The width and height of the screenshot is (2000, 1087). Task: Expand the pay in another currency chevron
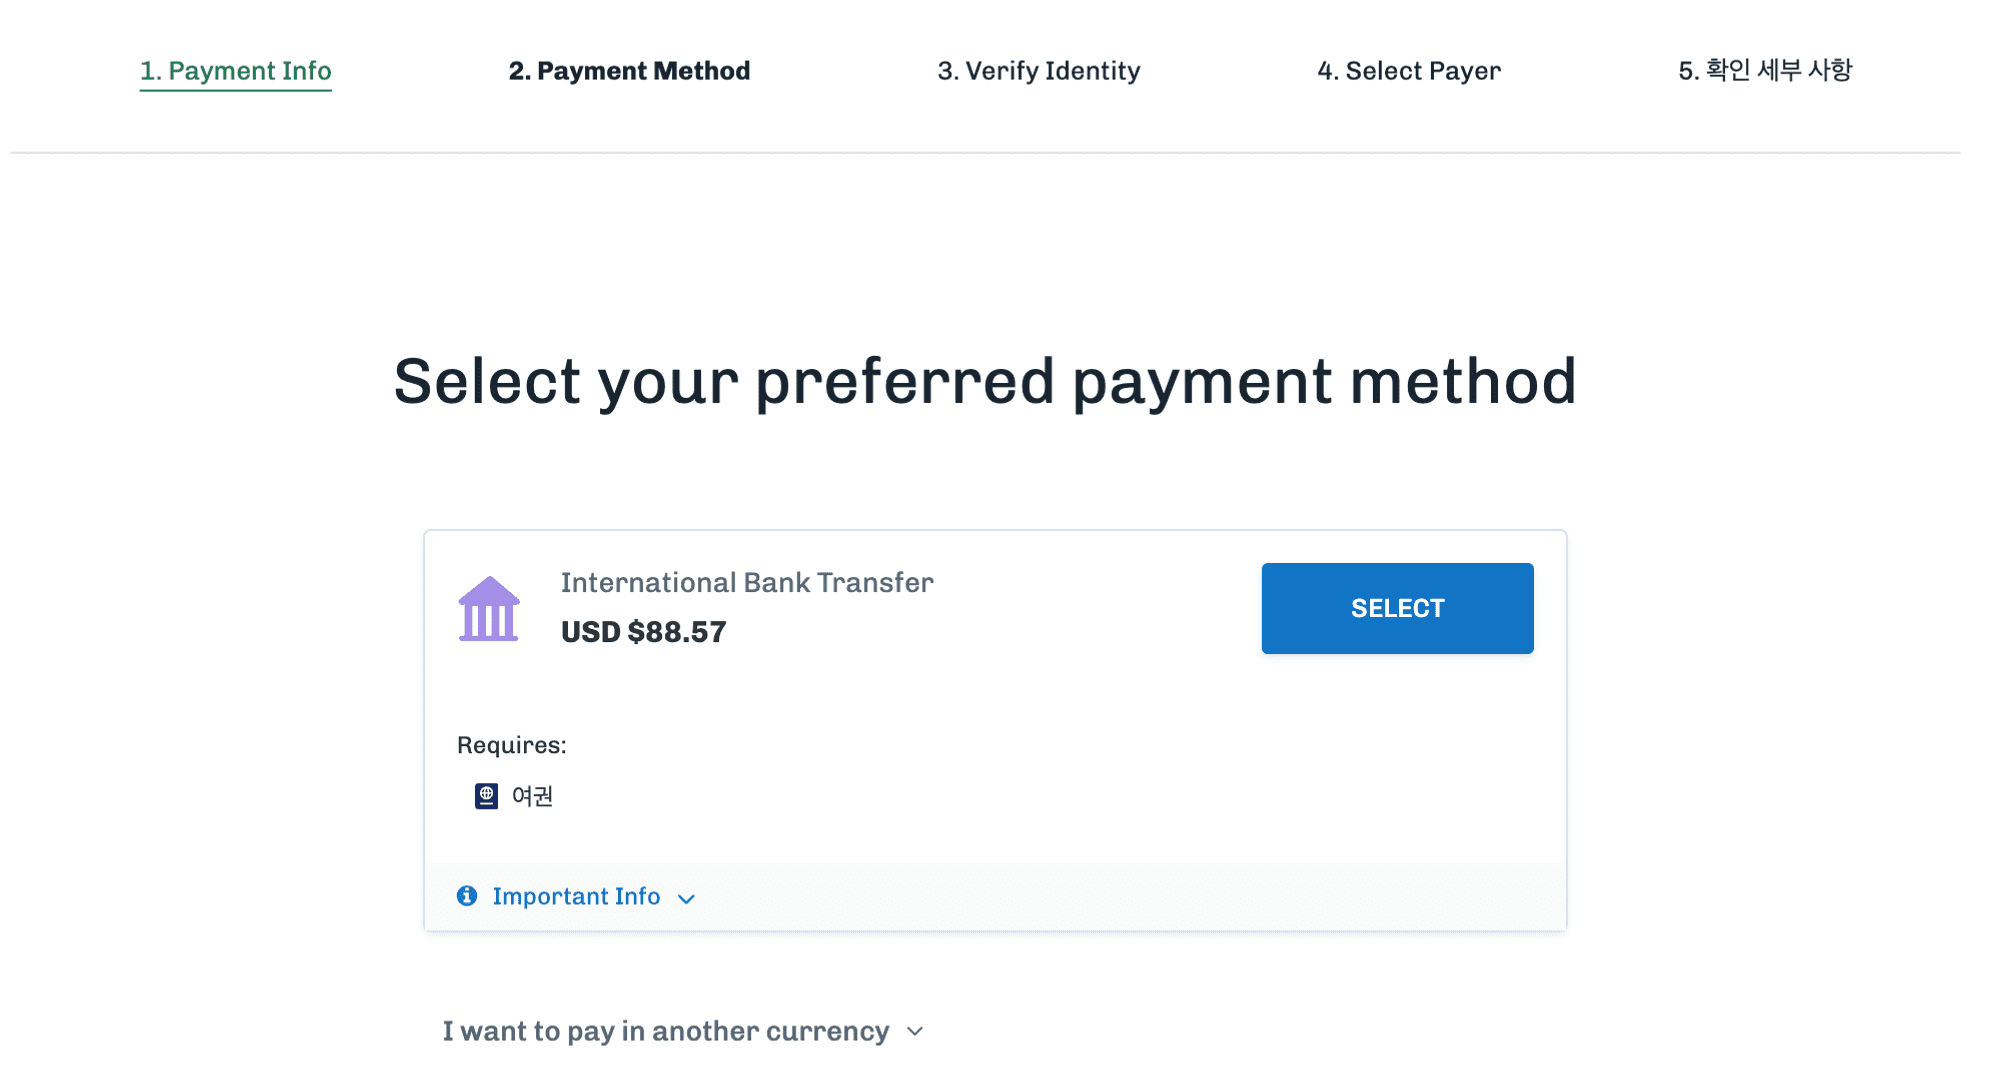[x=915, y=1031]
